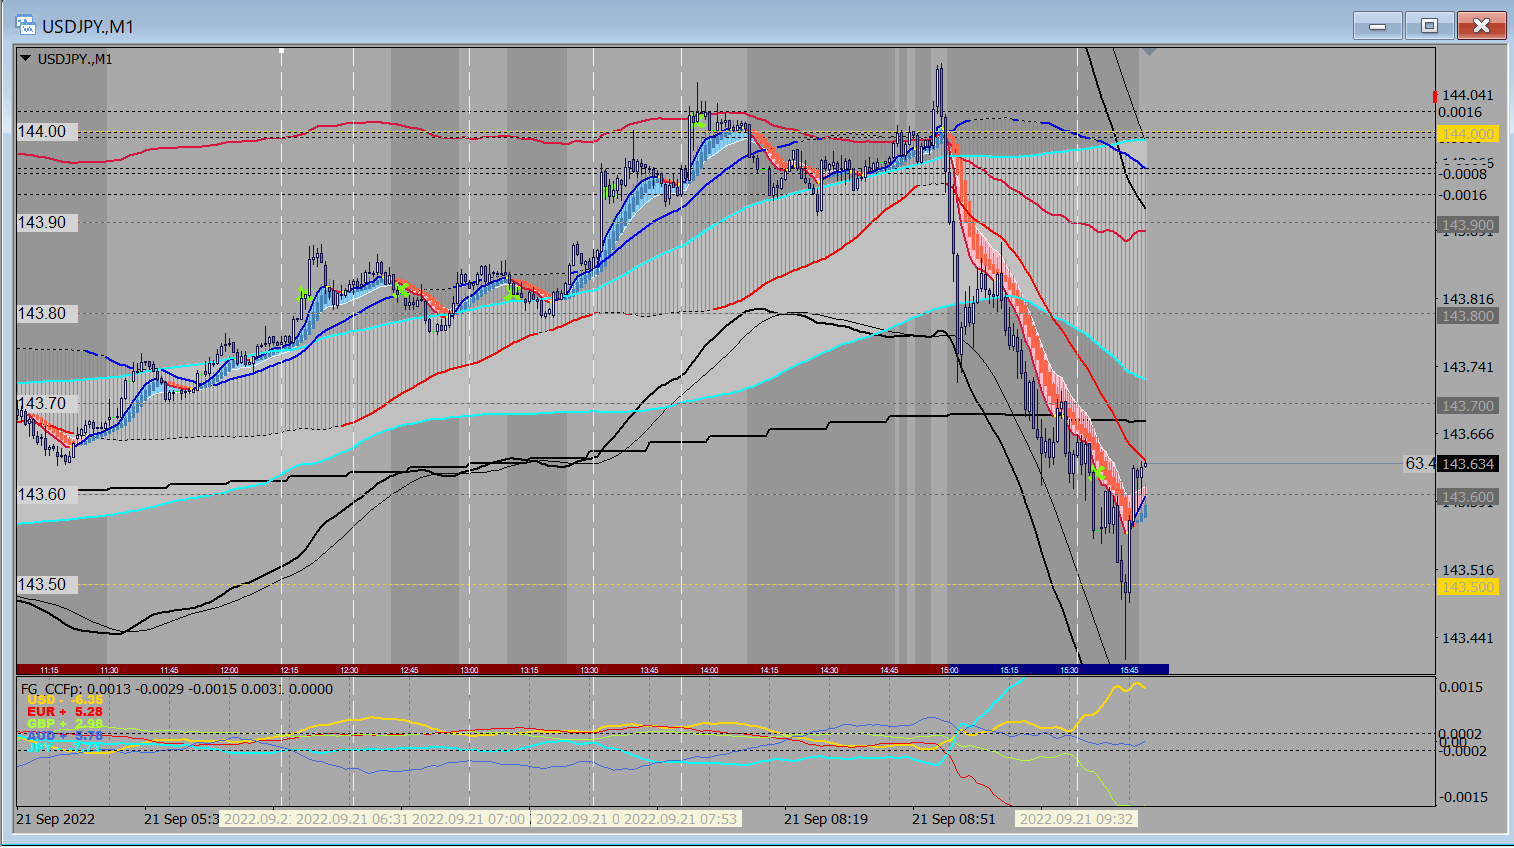The width and height of the screenshot is (1514, 848).
Task: Click the 2022.09.21 06:31 time label
Action: [351, 819]
